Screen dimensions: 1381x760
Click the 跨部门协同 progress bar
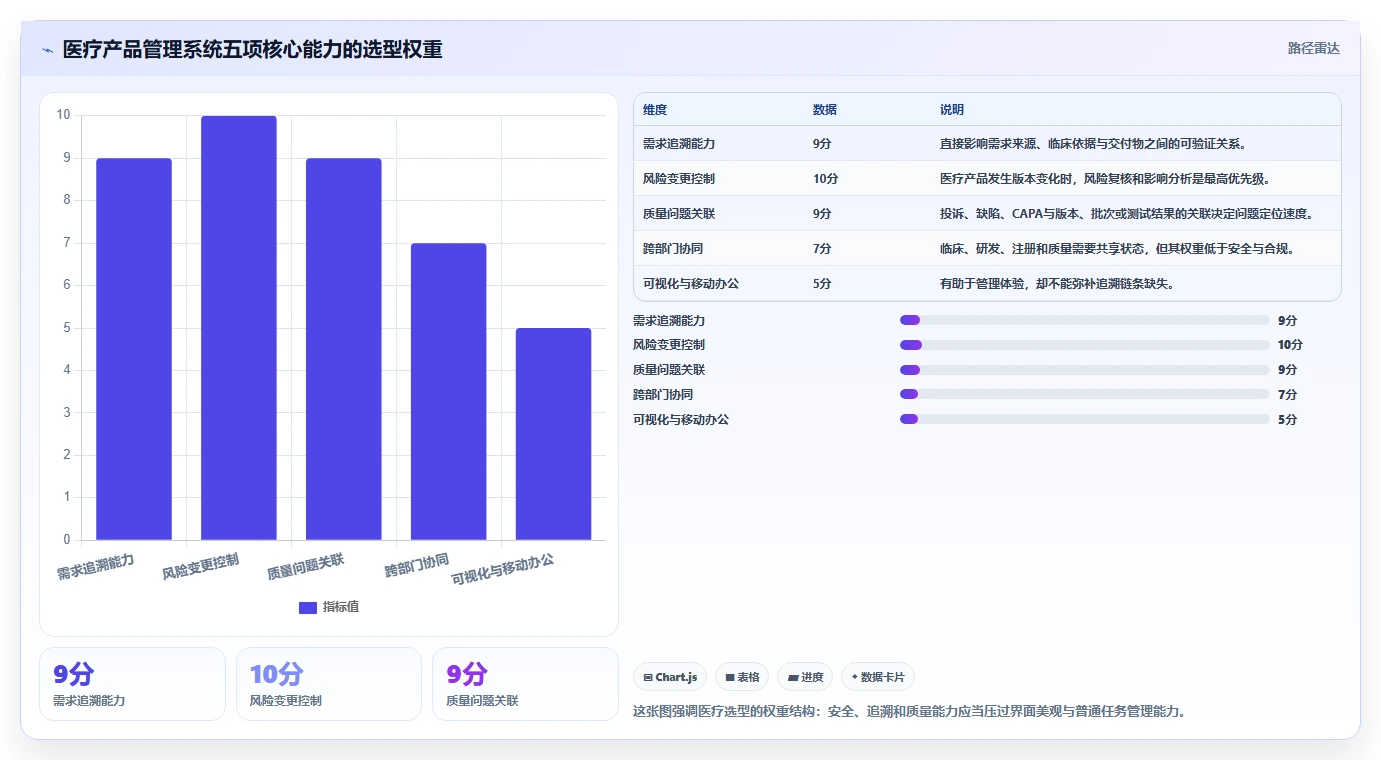pos(1085,394)
